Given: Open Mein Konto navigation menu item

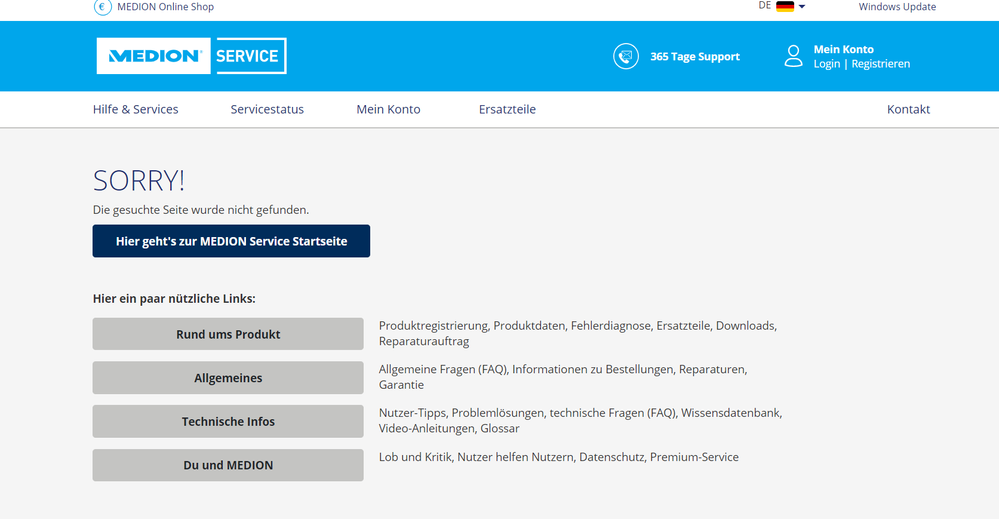Looking at the screenshot, I should click(388, 109).
